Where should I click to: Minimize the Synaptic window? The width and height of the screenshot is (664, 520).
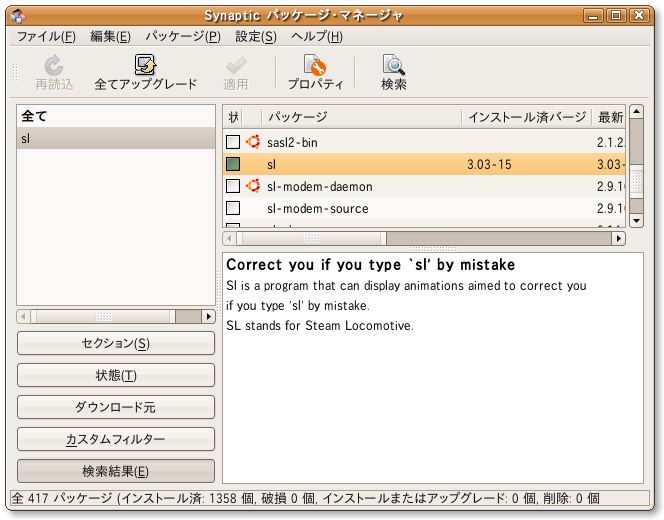tap(593, 16)
